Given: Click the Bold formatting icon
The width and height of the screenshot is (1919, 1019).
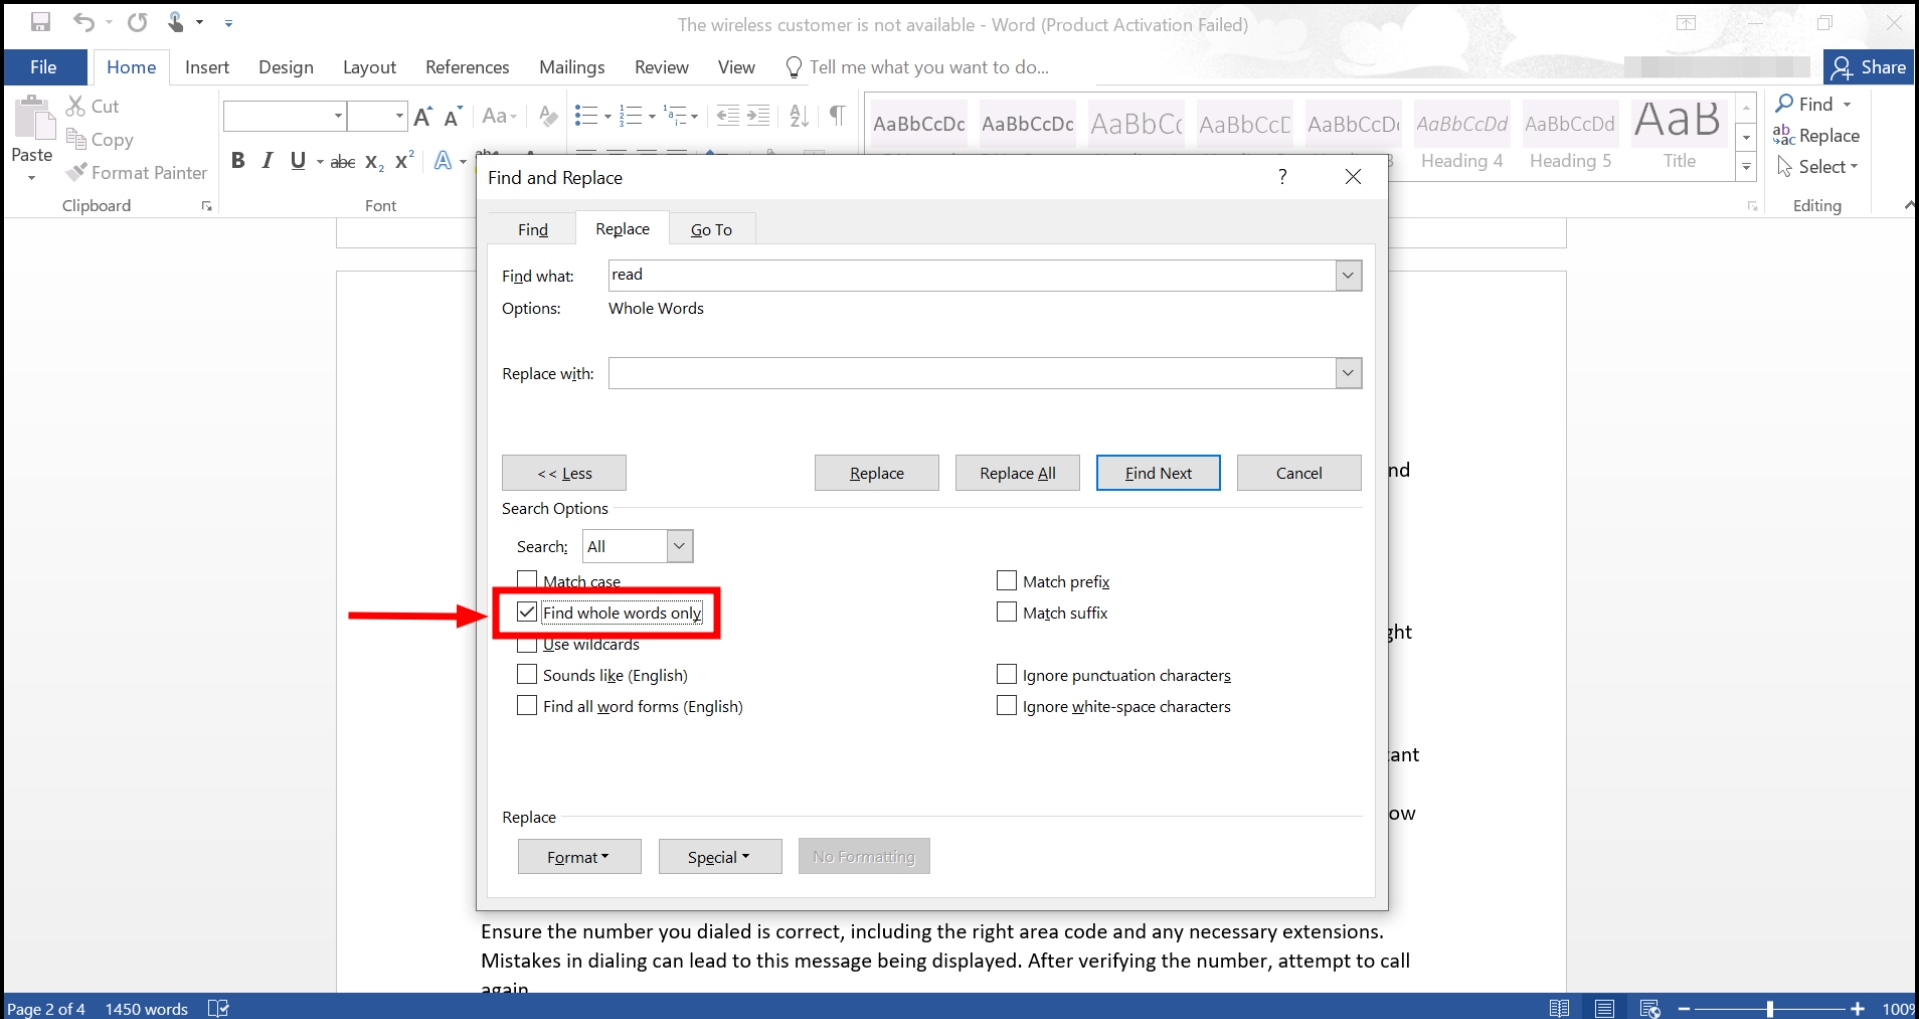Looking at the screenshot, I should click(x=238, y=161).
